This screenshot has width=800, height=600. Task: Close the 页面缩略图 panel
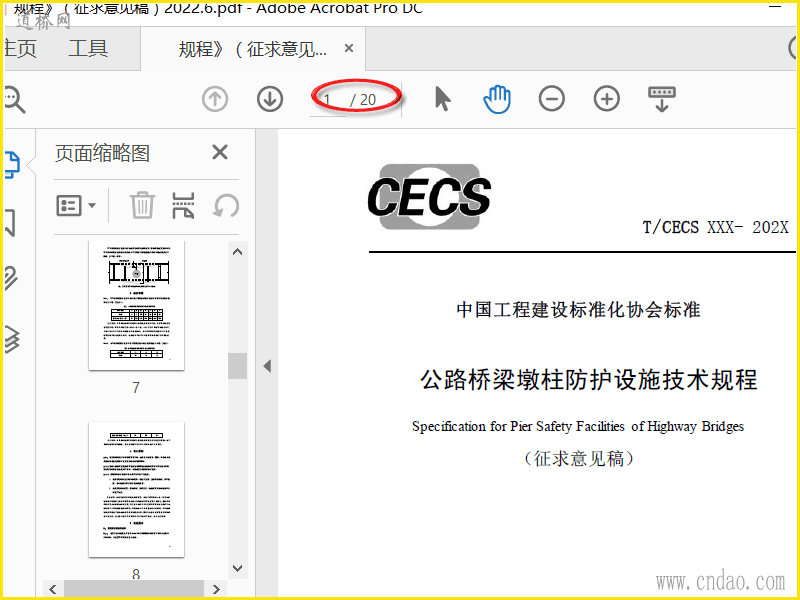[220, 152]
